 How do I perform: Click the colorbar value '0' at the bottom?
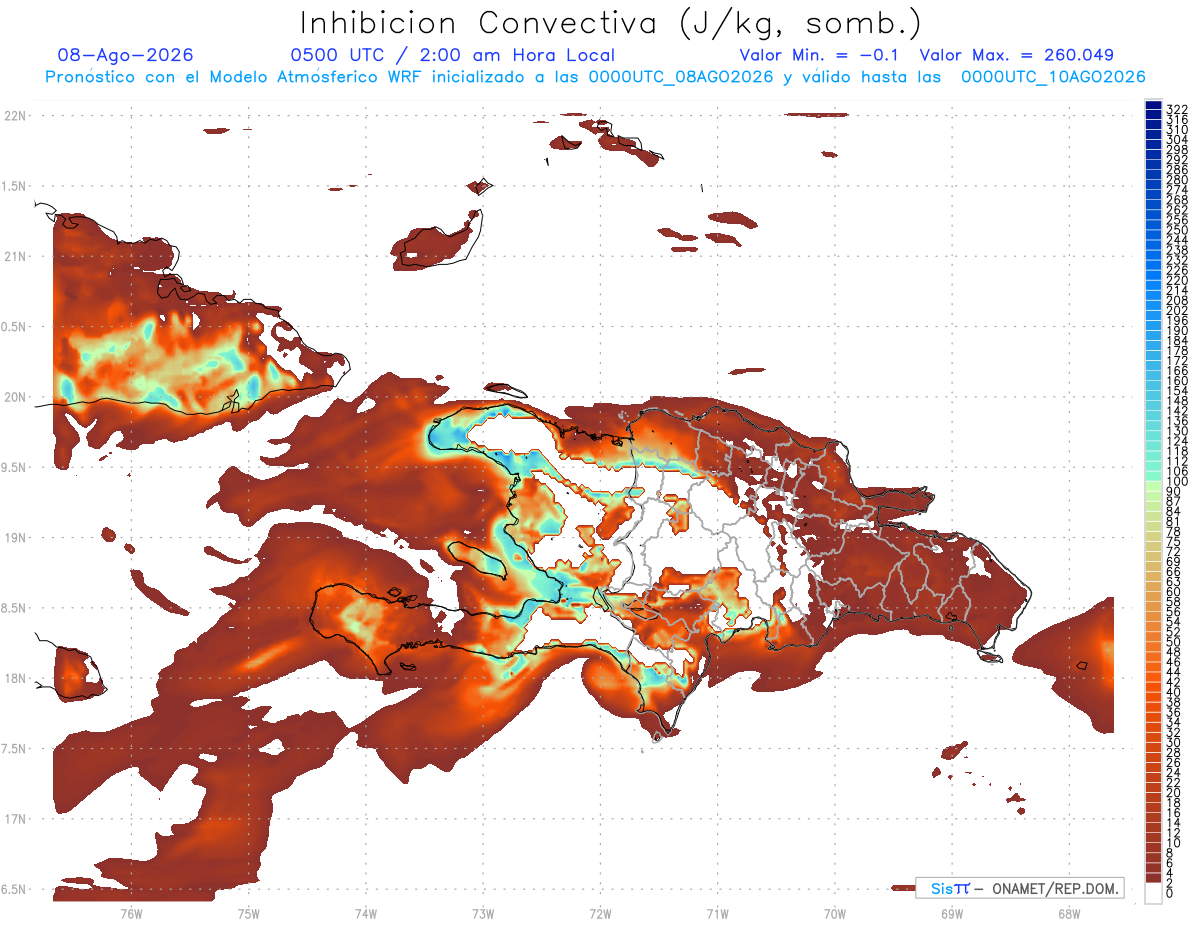click(x=1170, y=894)
